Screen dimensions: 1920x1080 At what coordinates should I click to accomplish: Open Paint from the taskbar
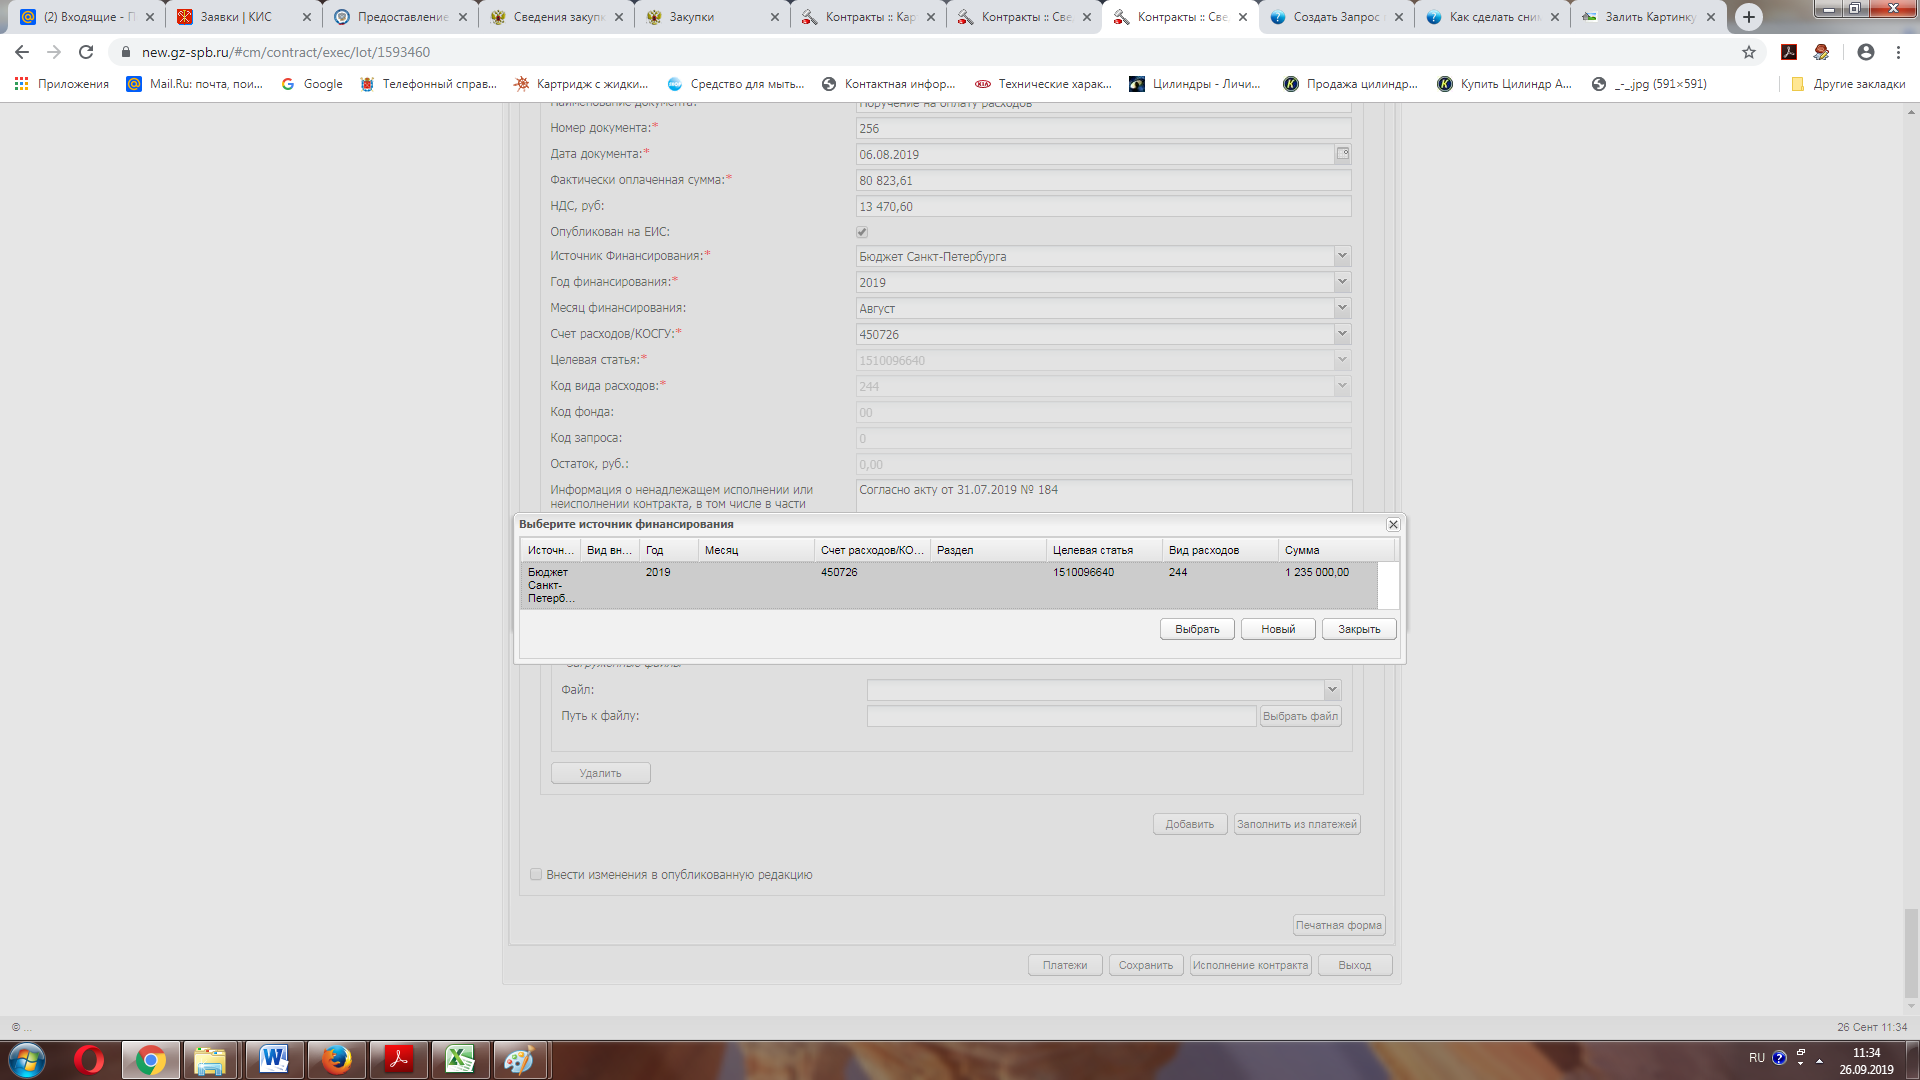519,1060
